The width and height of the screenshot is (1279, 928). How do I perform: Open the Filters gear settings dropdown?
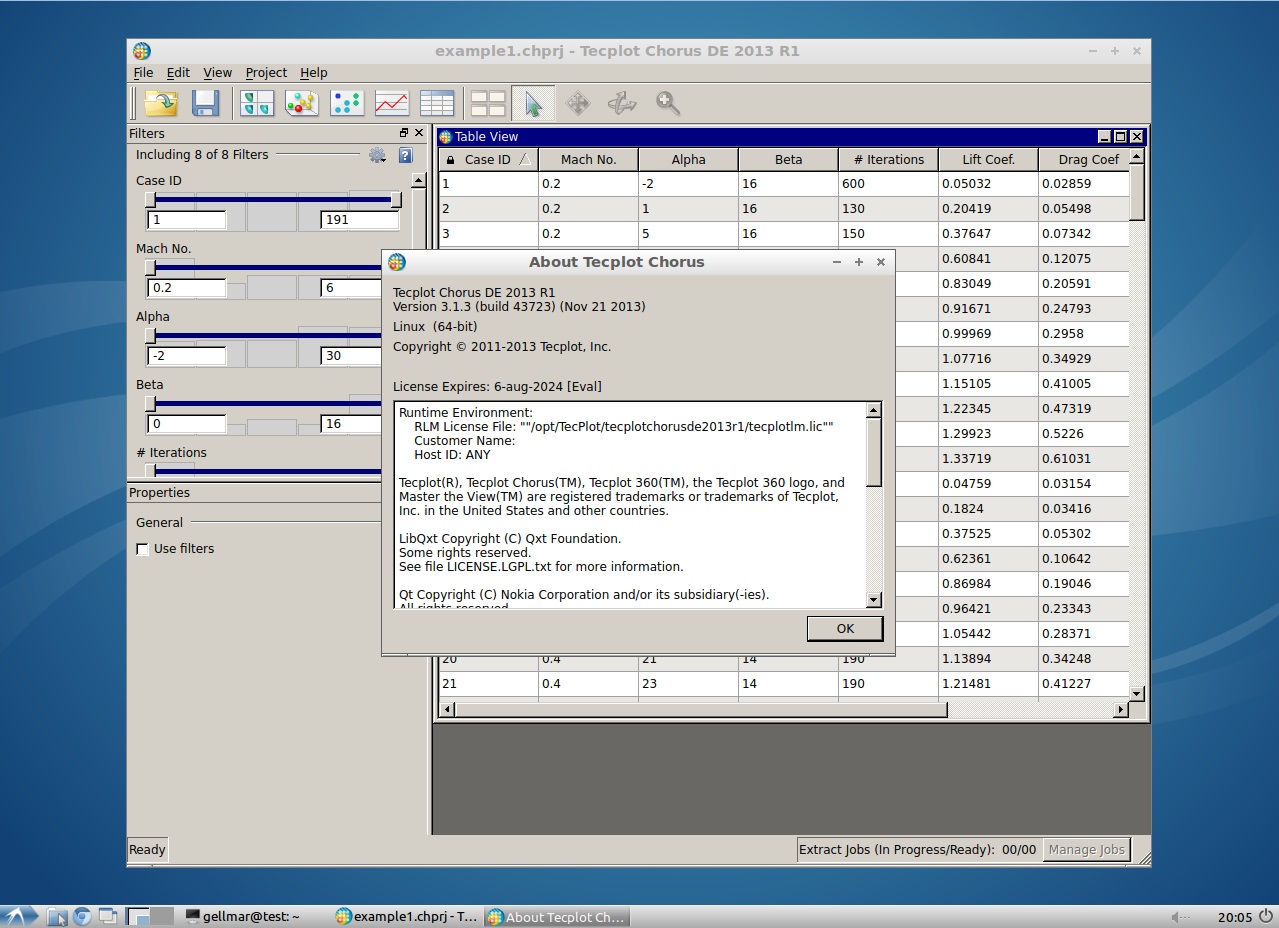pyautogui.click(x=377, y=155)
